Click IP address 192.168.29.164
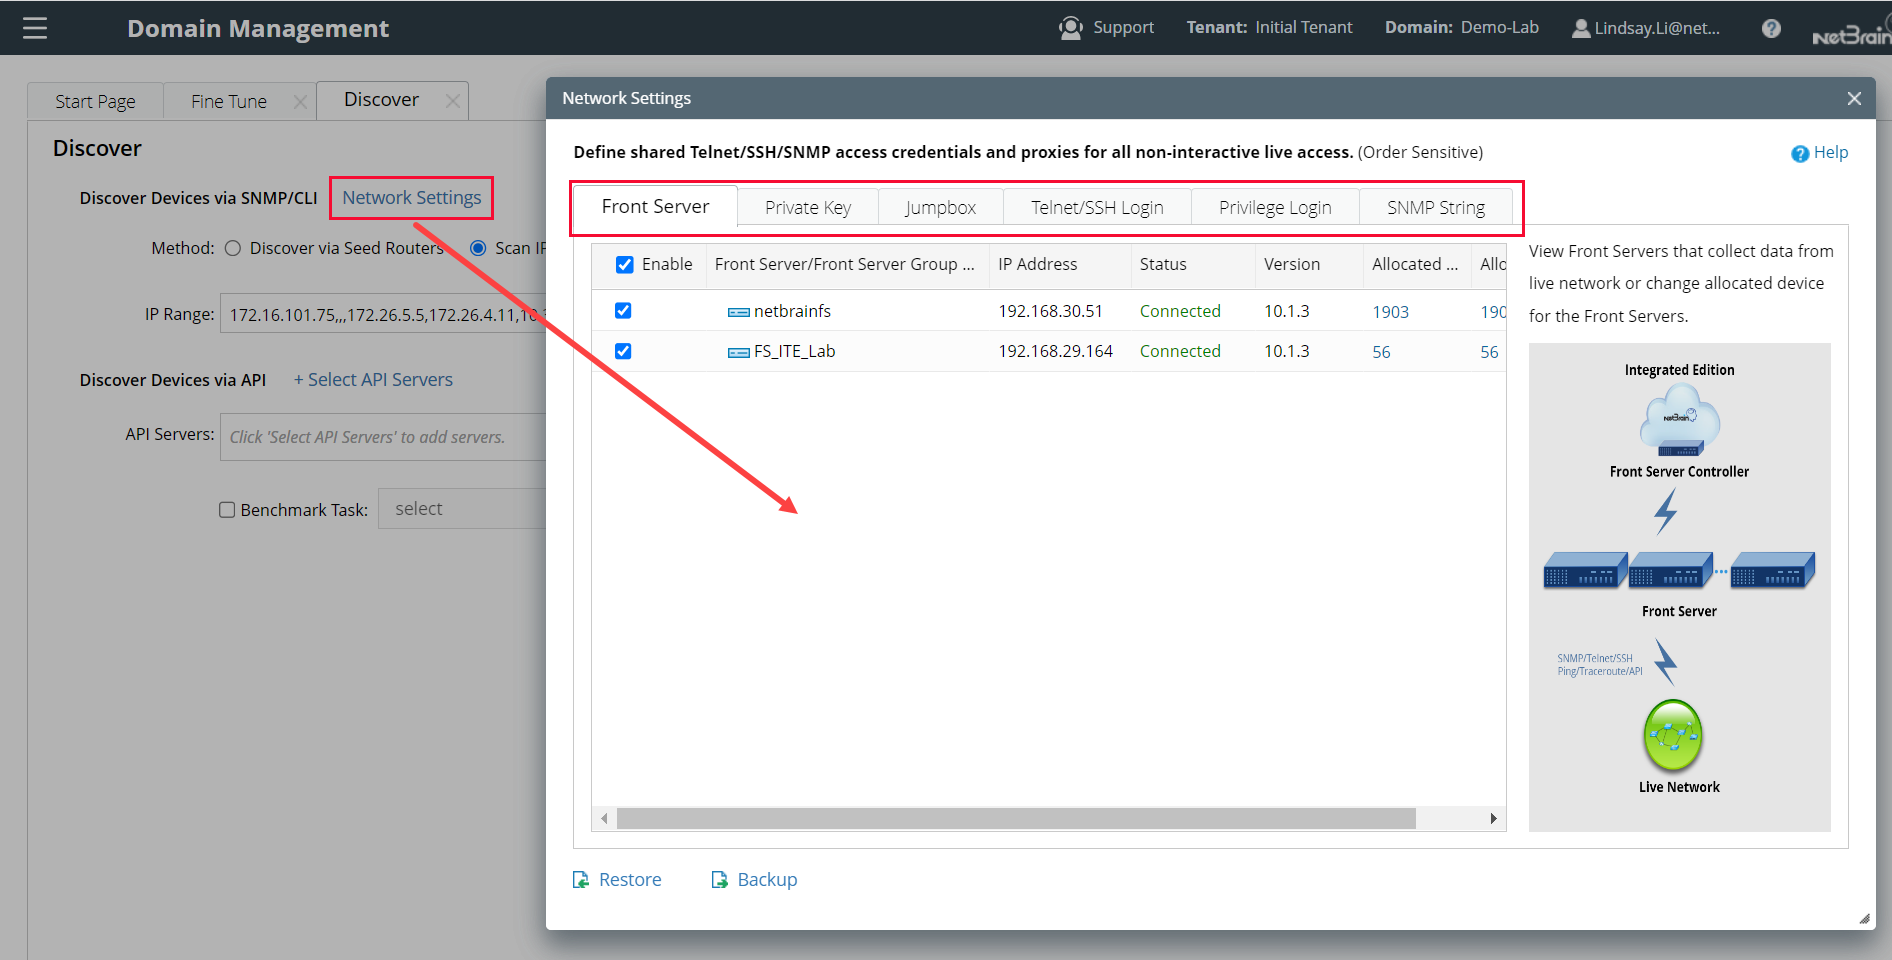The image size is (1892, 960). tap(1055, 351)
